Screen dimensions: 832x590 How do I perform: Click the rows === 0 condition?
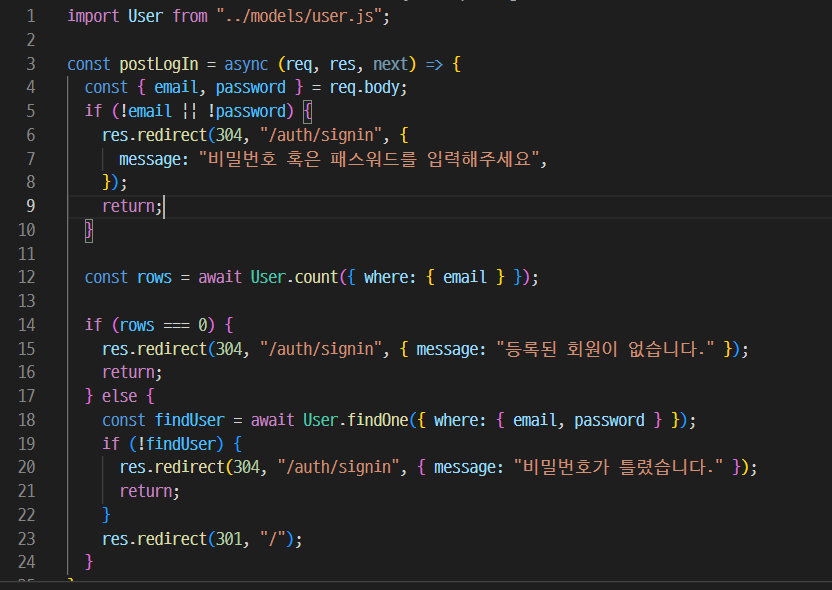(x=163, y=325)
